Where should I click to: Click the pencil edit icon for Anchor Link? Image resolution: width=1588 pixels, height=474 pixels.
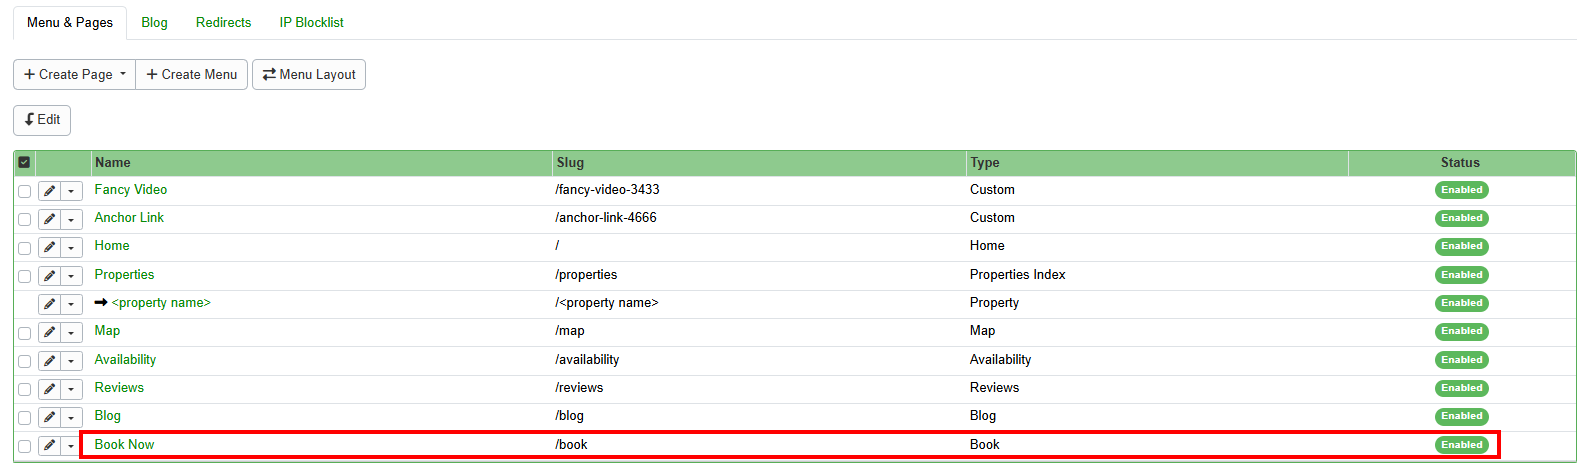[x=49, y=219]
